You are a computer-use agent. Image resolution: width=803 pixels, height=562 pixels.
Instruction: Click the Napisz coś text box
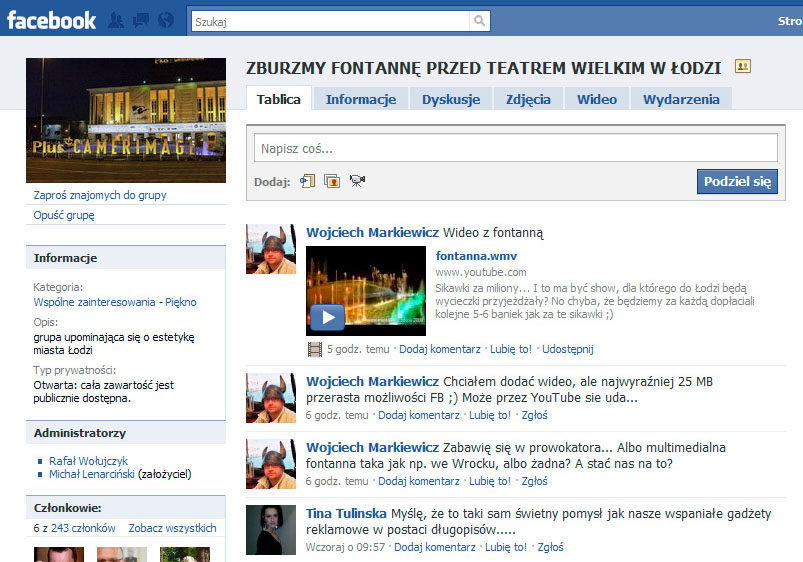coord(516,148)
